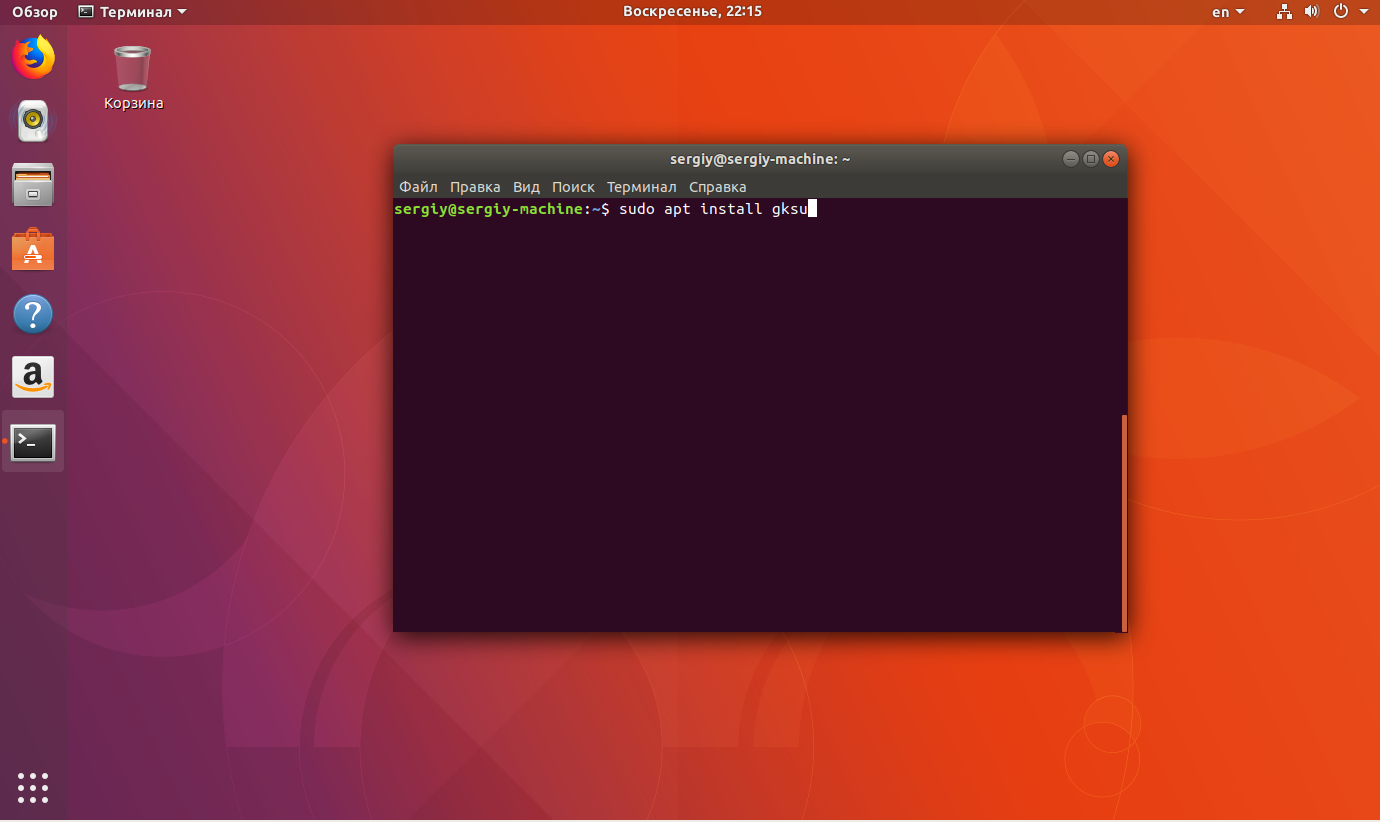Show applications grid at dock bottom

click(x=33, y=788)
